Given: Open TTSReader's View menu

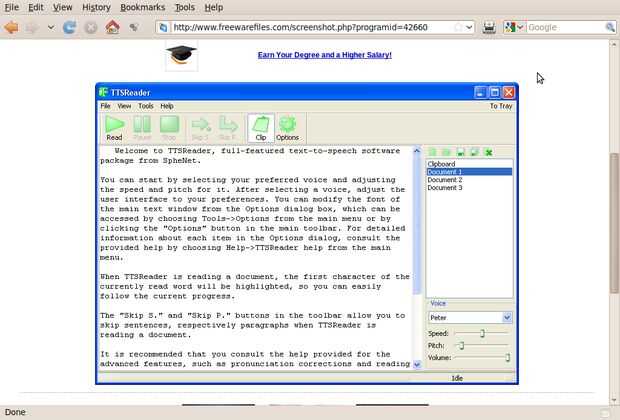Looking at the screenshot, I should [124, 106].
